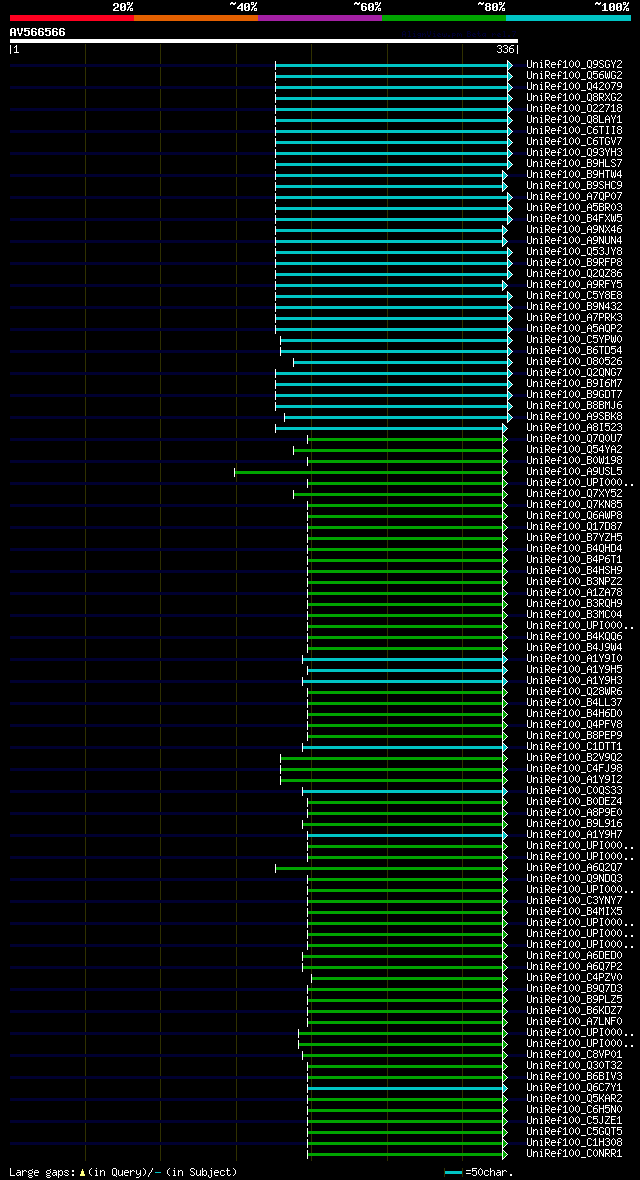Screen dimensions: 640x1180
Task: Click the green alignment bar for A6Q2Q7
Action: click(x=391, y=868)
